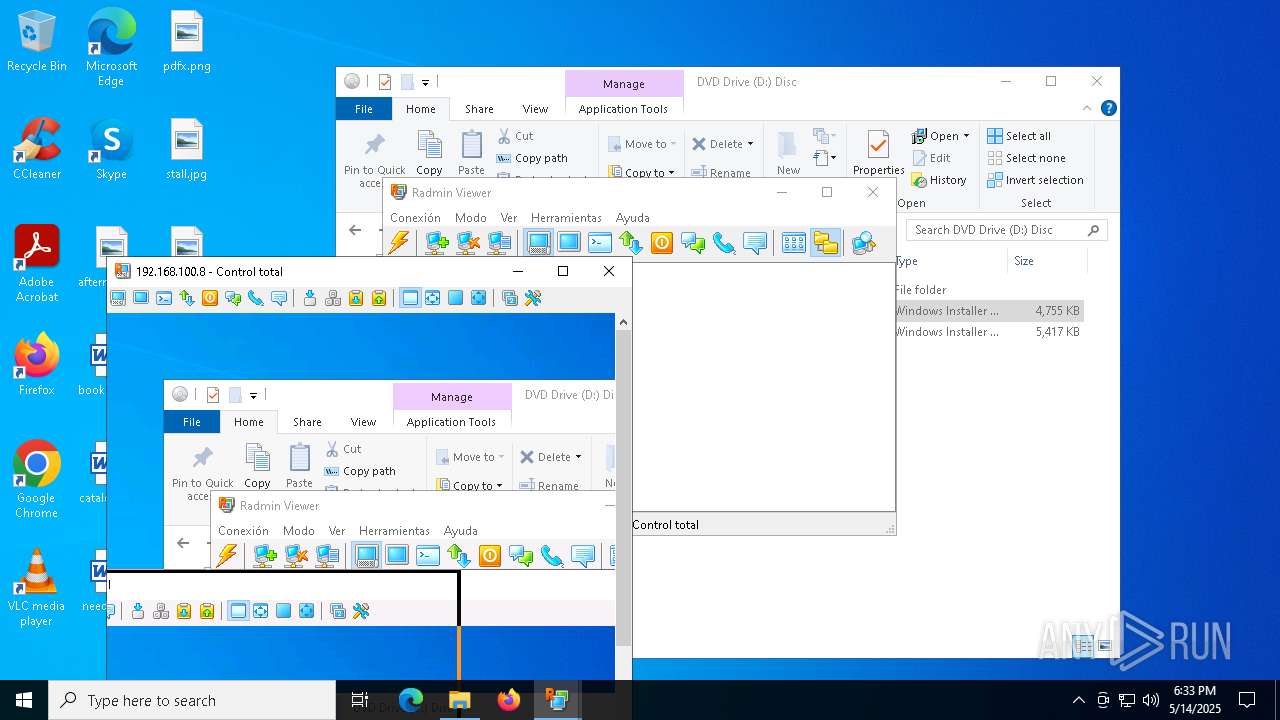This screenshot has height=720, width=1280.
Task: Select Full Control mode in the Radmin Viewer toolbar
Action: 538,243
